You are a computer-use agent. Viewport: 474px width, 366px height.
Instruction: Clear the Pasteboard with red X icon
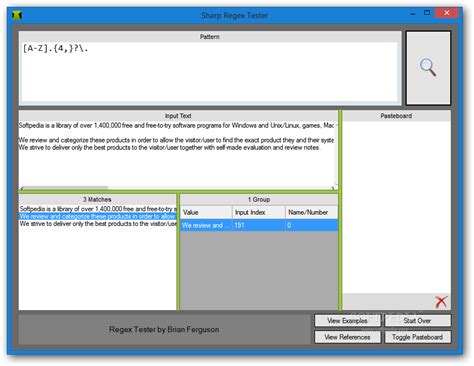[x=441, y=302]
